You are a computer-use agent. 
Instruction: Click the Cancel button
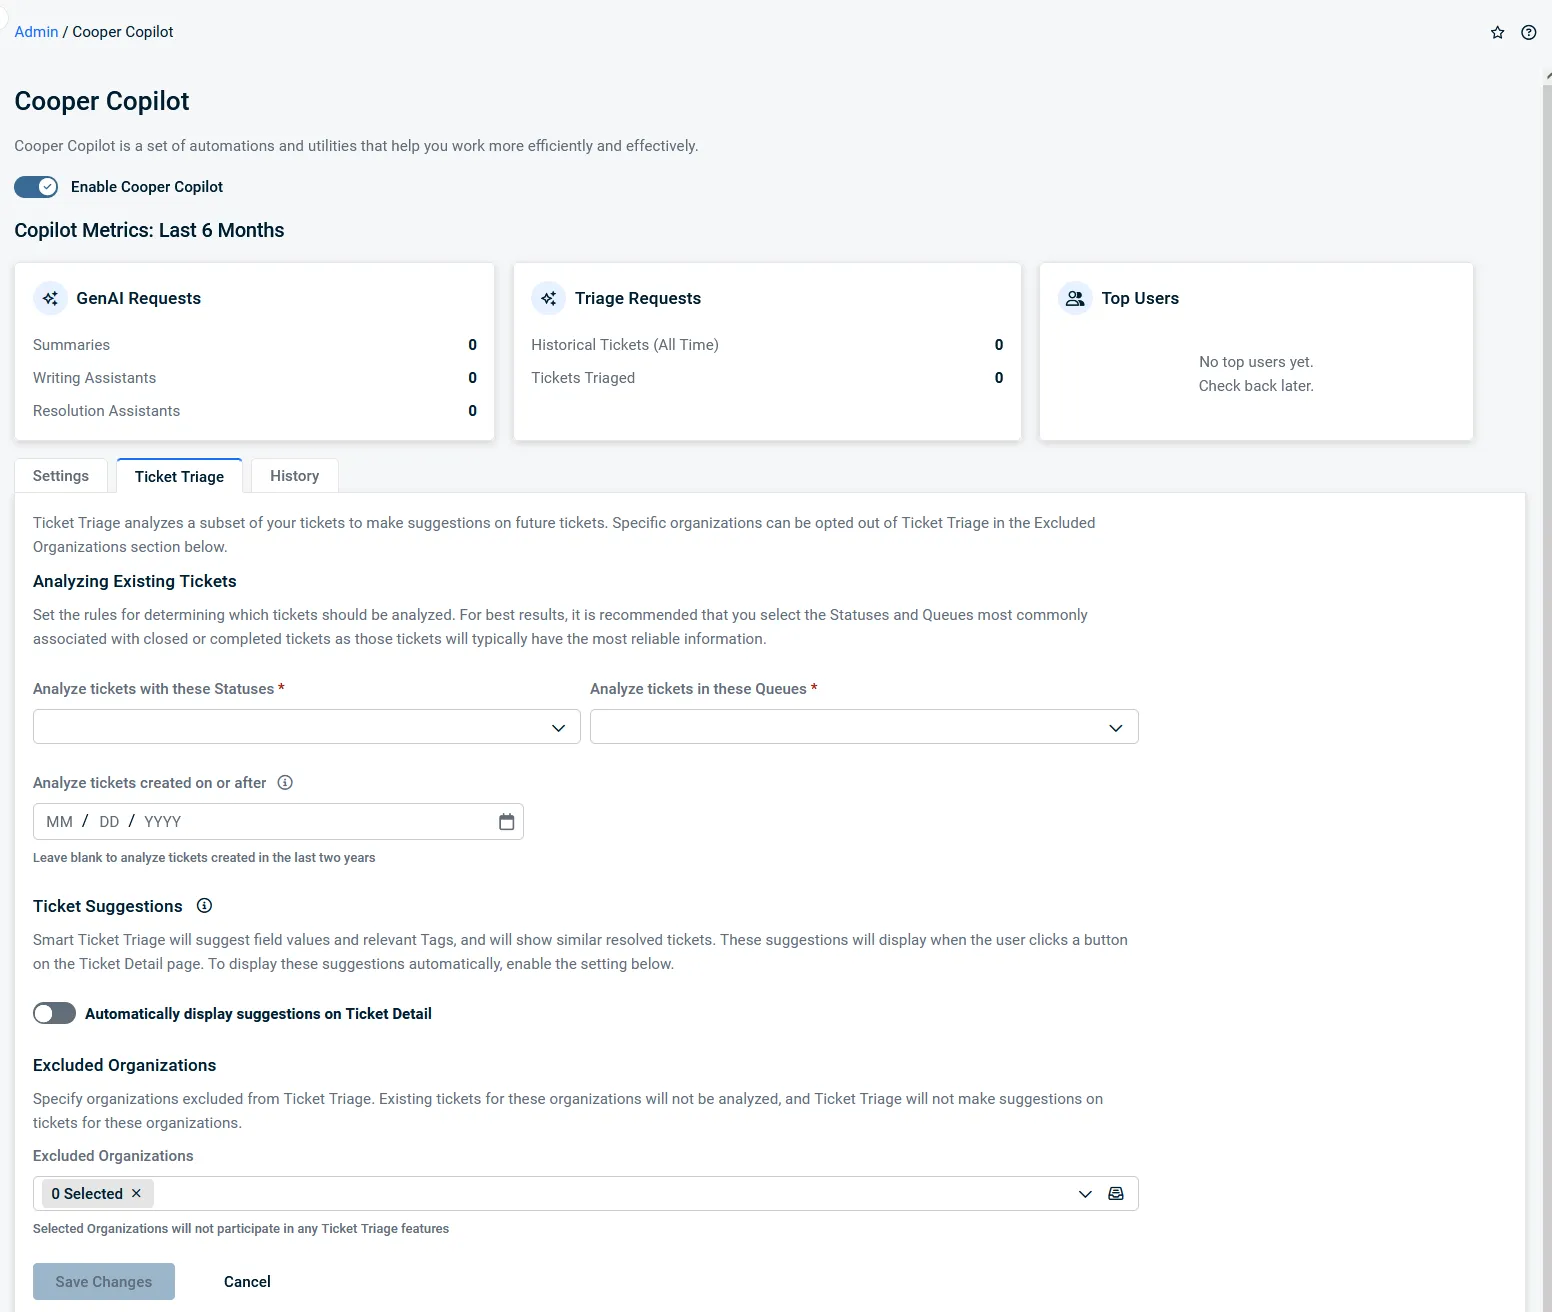point(247,1282)
